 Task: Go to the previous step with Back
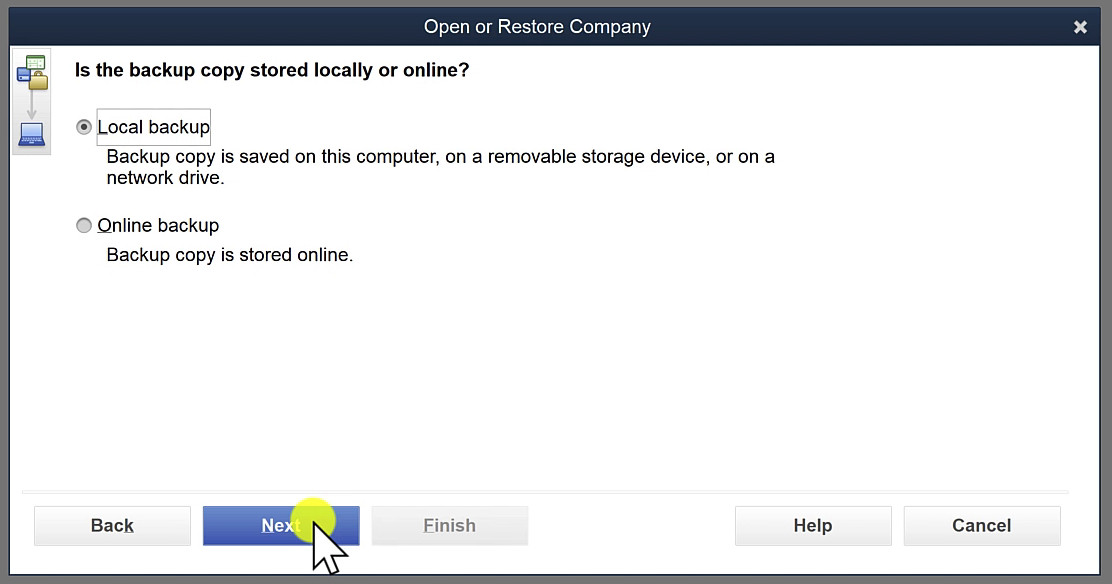click(x=112, y=526)
